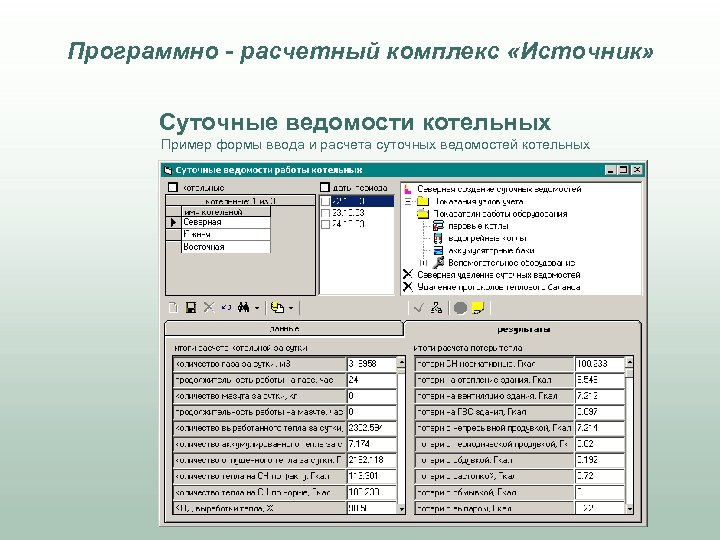Screen dimensions: 720x540
Task: Click up arrow of left results scrollbar
Action: pyautogui.click(x=401, y=362)
